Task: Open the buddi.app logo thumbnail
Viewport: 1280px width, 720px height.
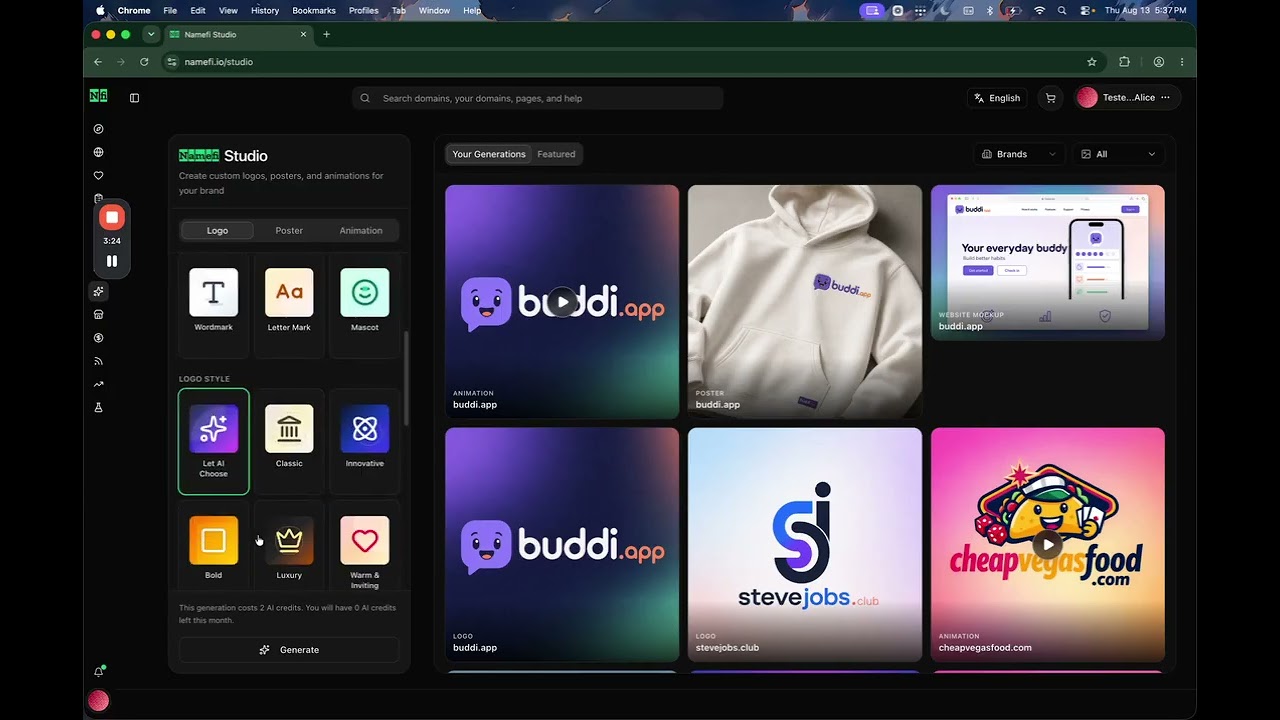Action: pyautogui.click(x=562, y=545)
